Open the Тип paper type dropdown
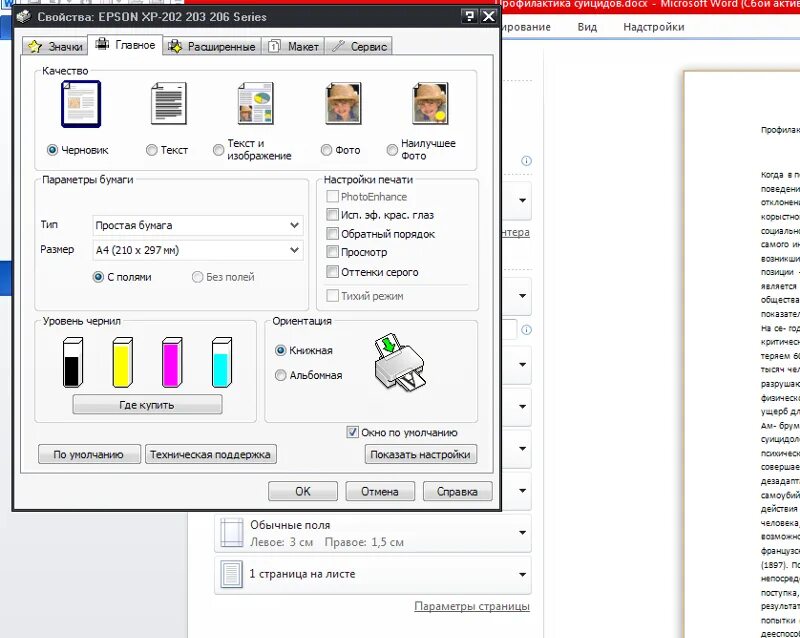The image size is (800, 638). click(x=198, y=225)
